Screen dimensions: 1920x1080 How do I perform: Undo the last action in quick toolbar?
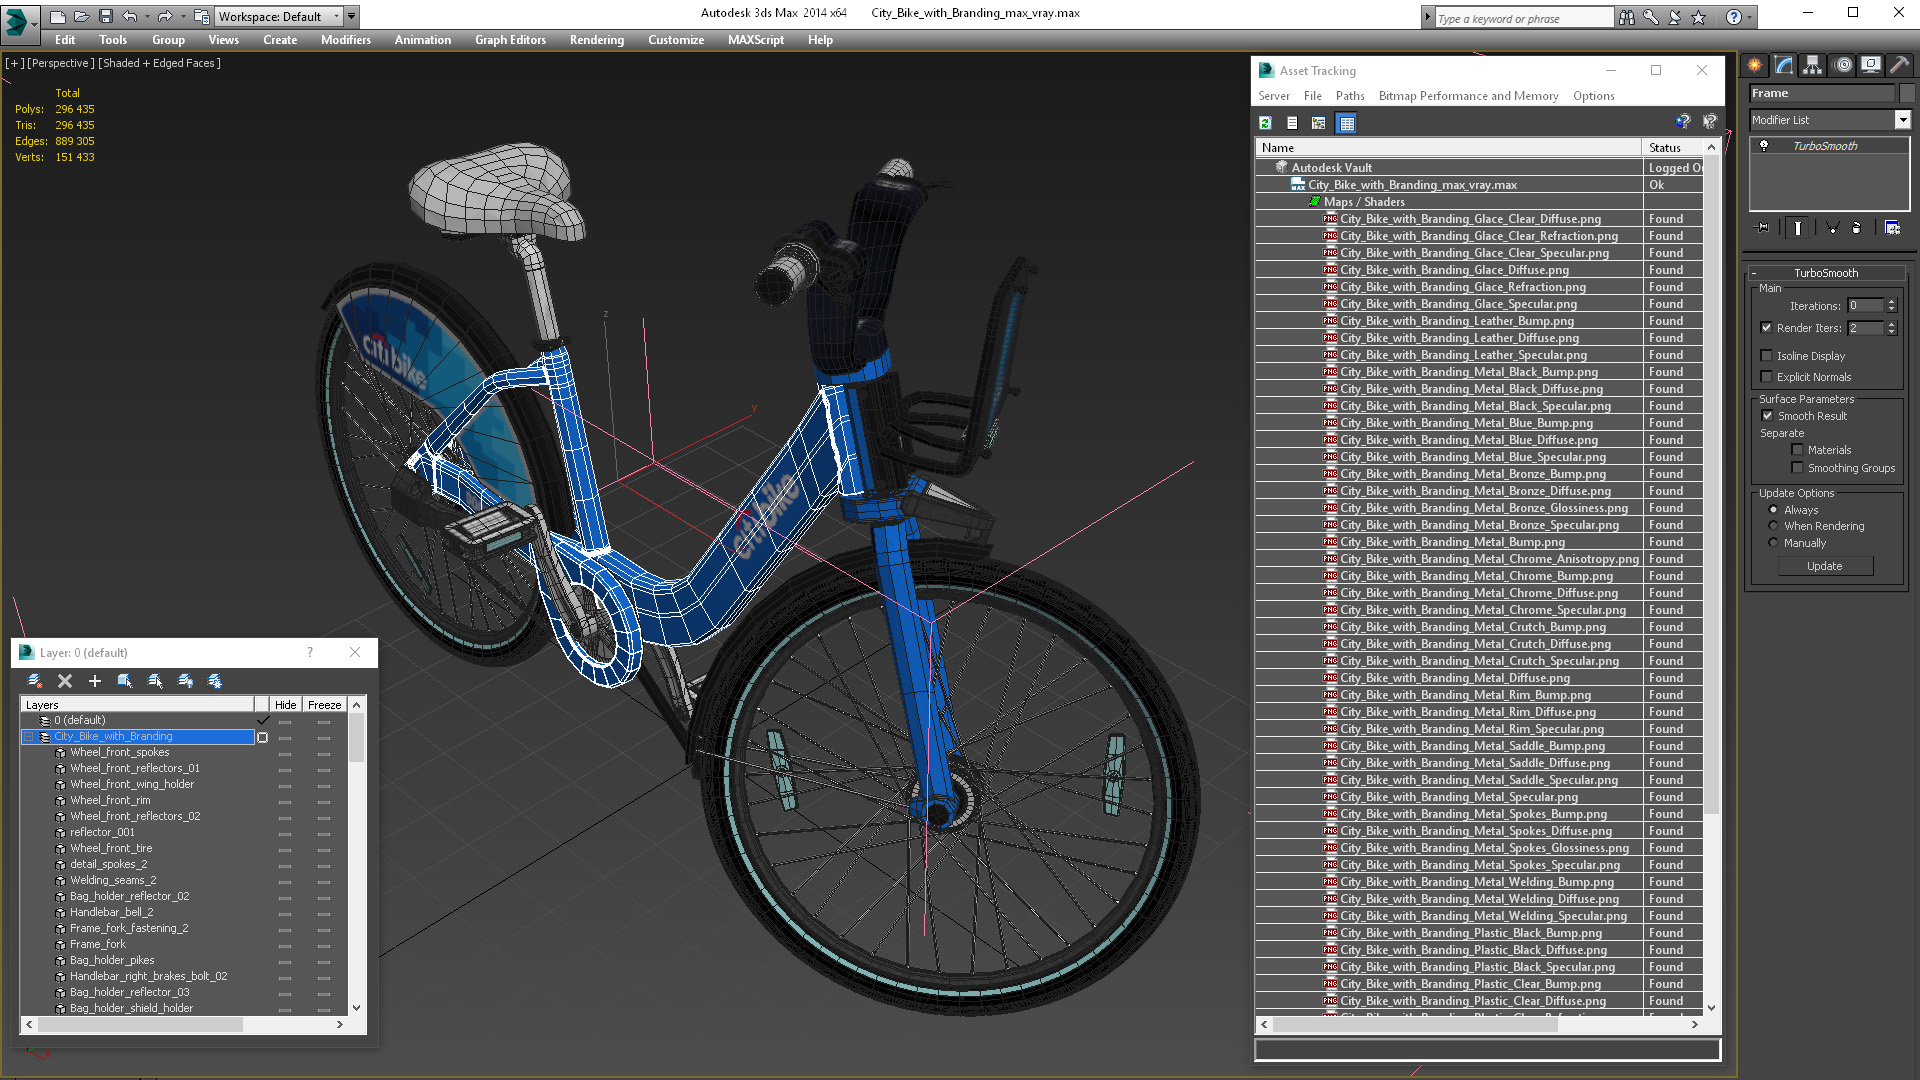pos(130,17)
